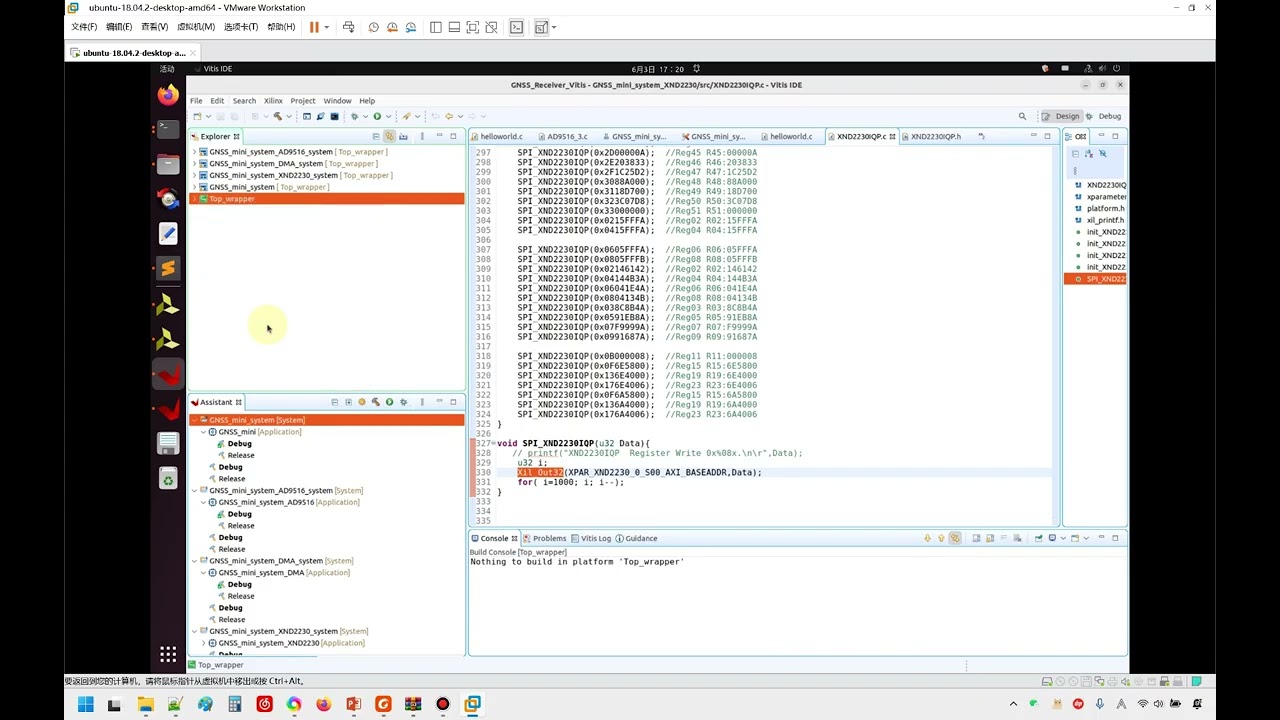Collapse GNSS_mini_system_DMA_system in Assistant
Image resolution: width=1280 pixels, height=720 pixels.
(x=194, y=561)
